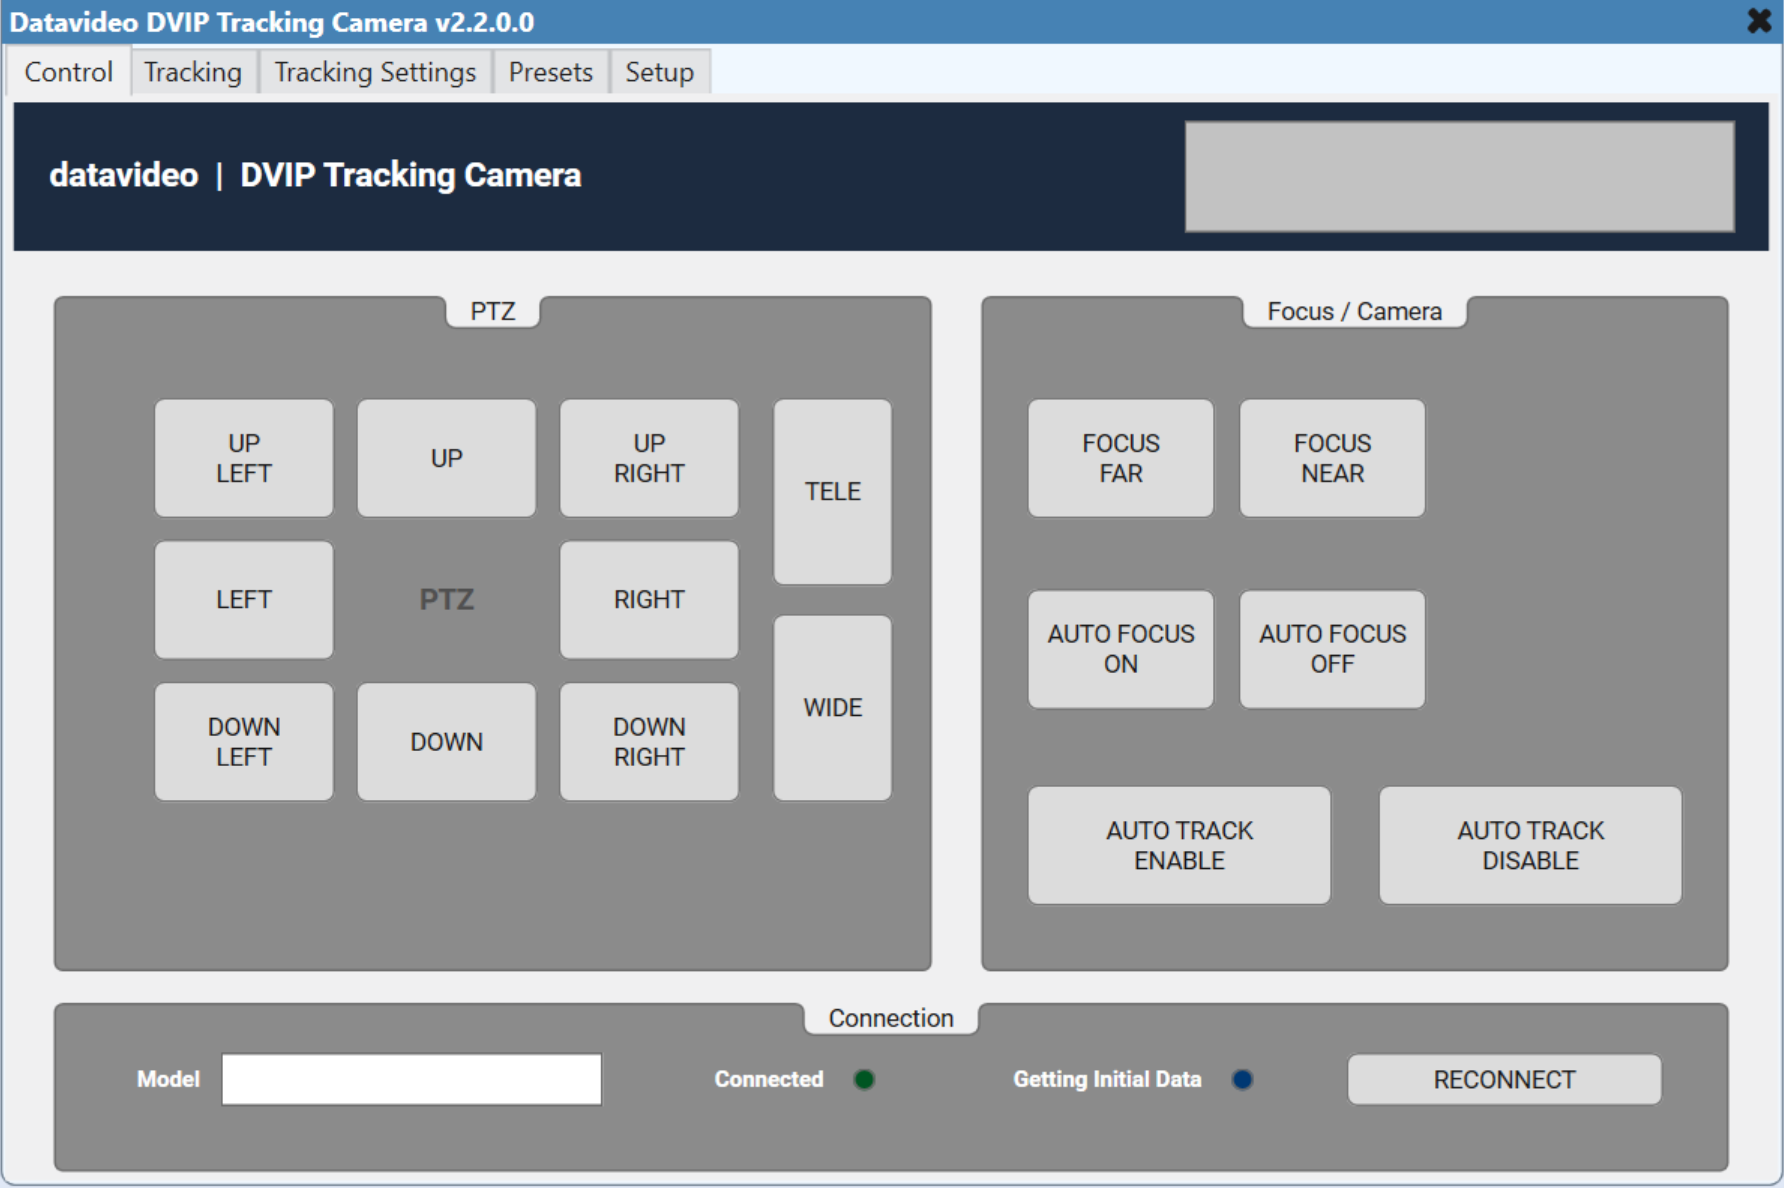
Task: Close the DVIP Tracking Camera window
Action: (1759, 21)
